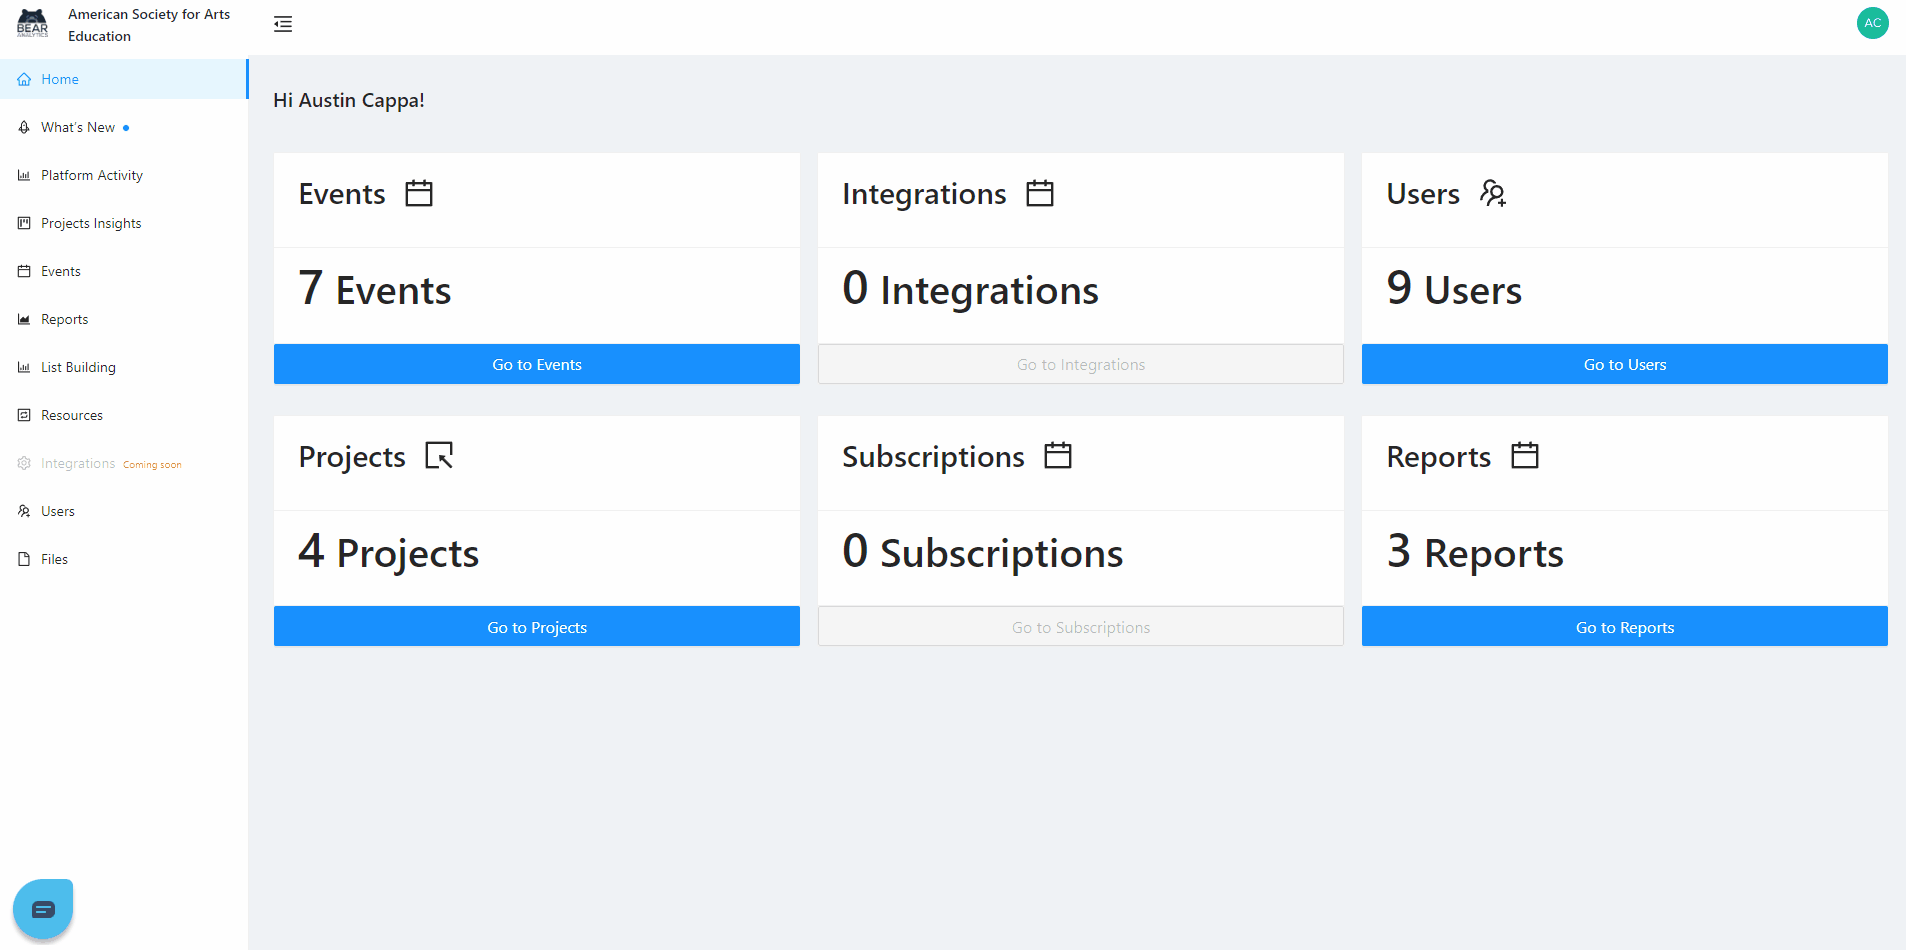This screenshot has height=950, width=1906.
Task: Click the Platform Activity chart icon
Action: 24,176
